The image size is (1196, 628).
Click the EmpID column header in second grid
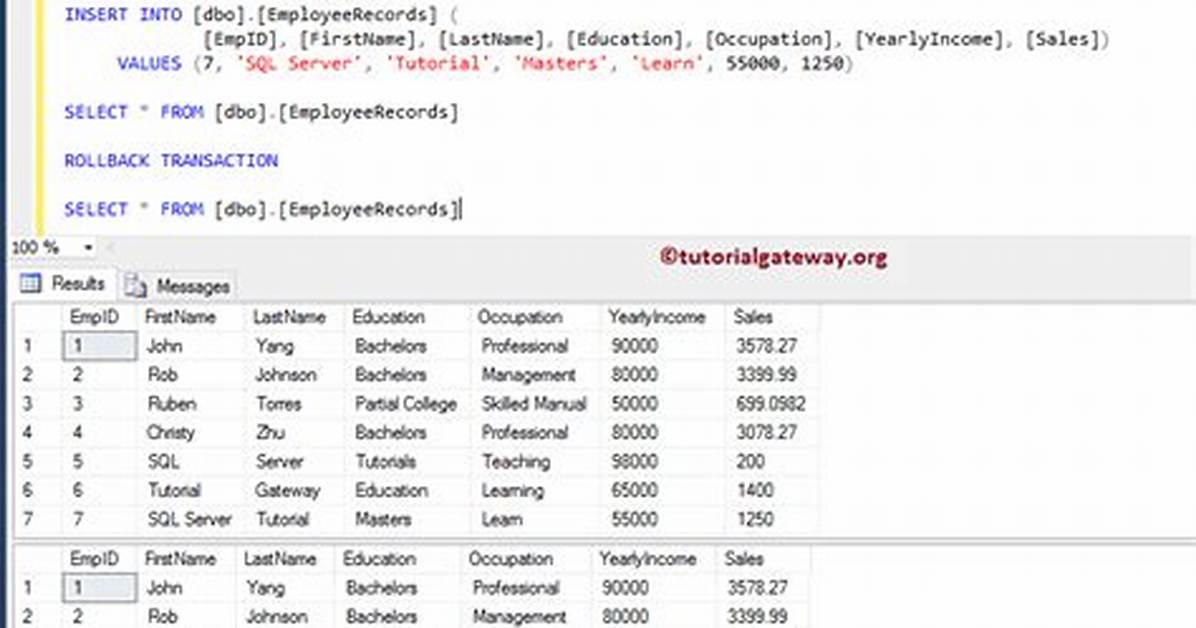(x=95, y=559)
